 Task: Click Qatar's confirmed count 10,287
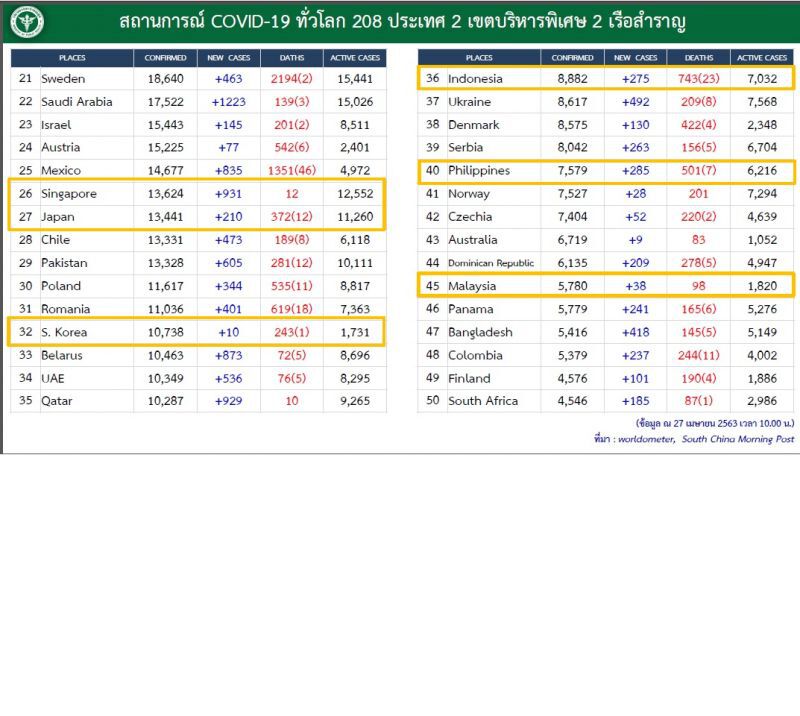[x=165, y=401]
